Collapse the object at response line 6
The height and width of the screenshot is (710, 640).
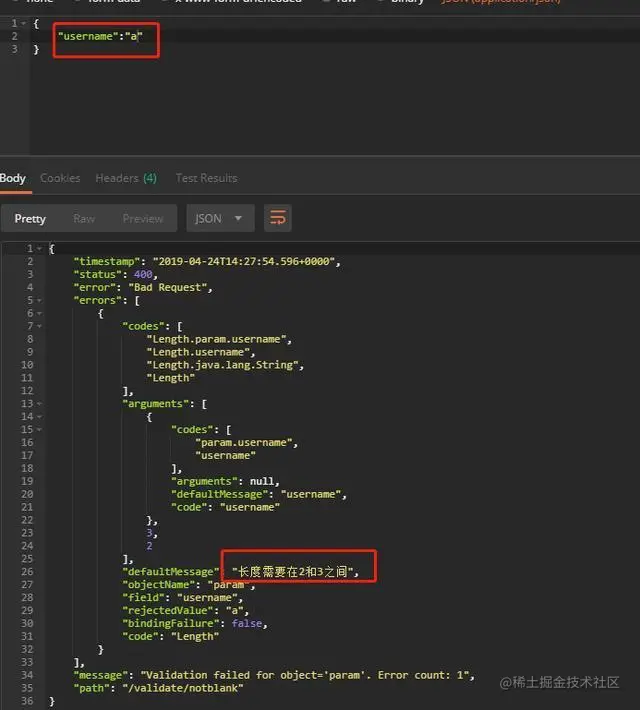(x=39, y=313)
